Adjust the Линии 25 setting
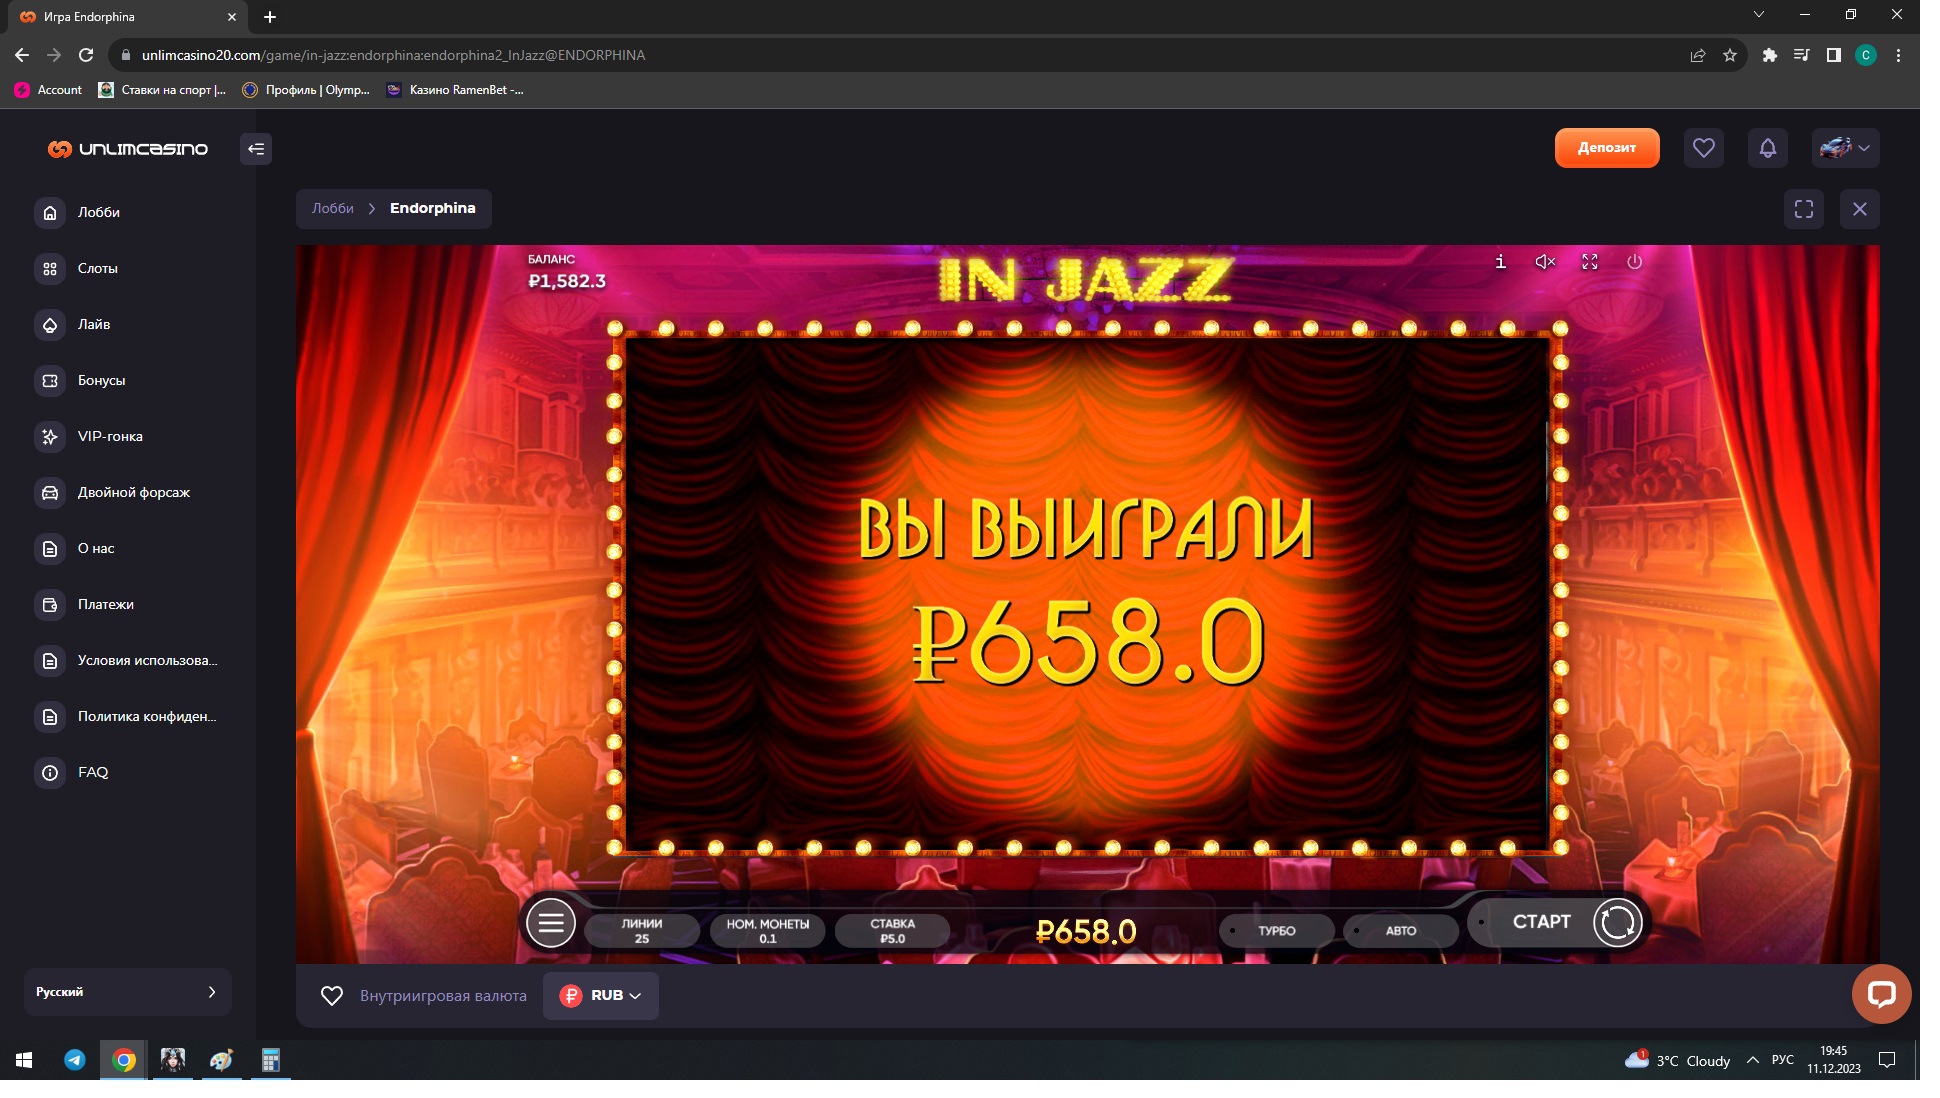This screenshot has height=1098, width=1940. pyautogui.click(x=642, y=931)
